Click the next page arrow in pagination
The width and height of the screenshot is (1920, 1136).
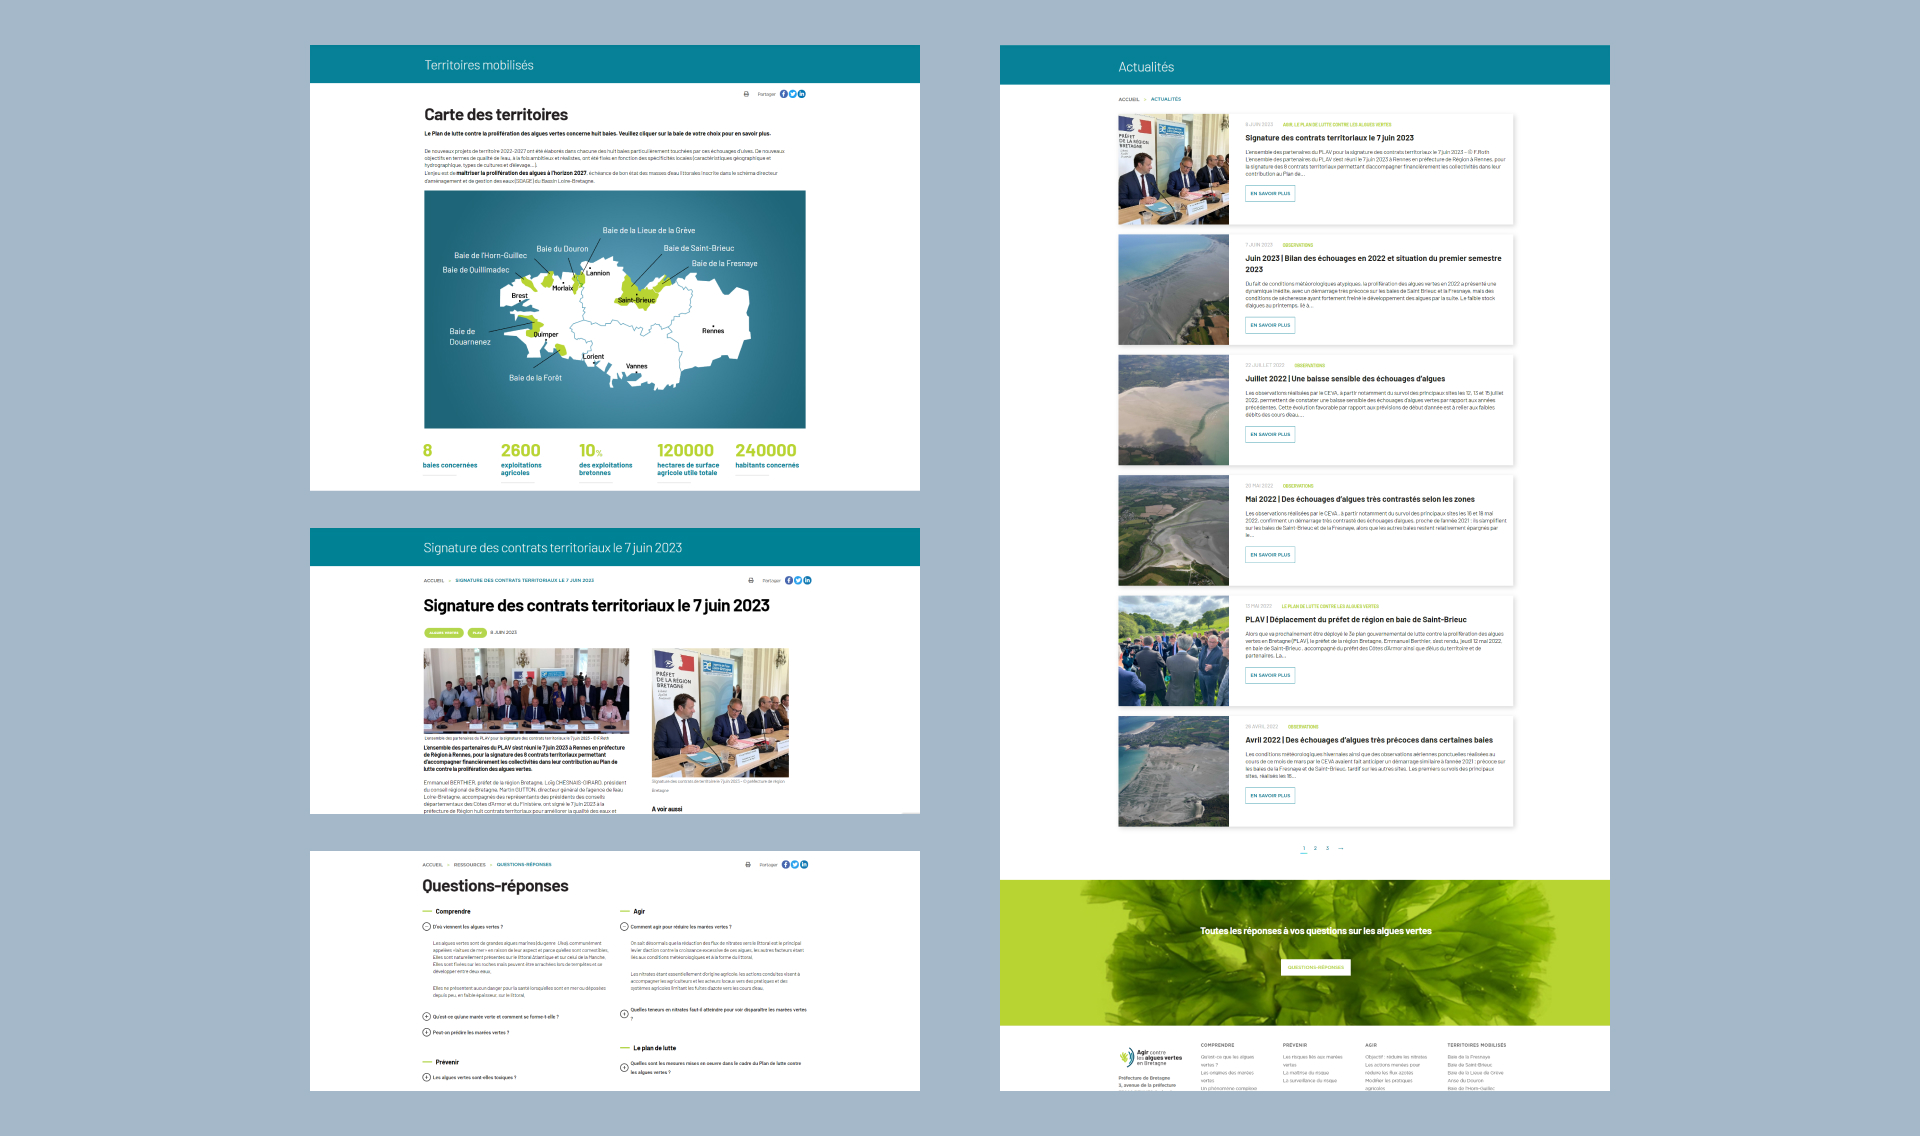tap(1341, 848)
